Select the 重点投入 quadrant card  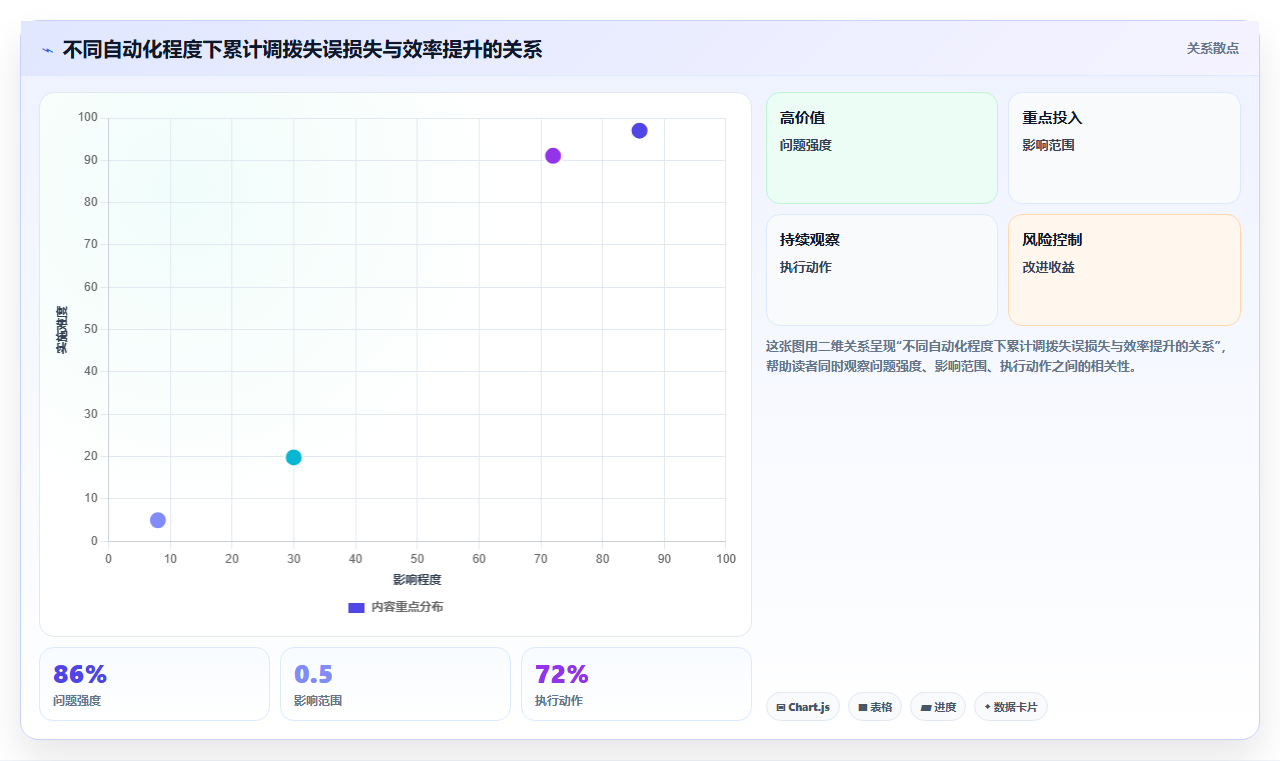[x=1124, y=148]
